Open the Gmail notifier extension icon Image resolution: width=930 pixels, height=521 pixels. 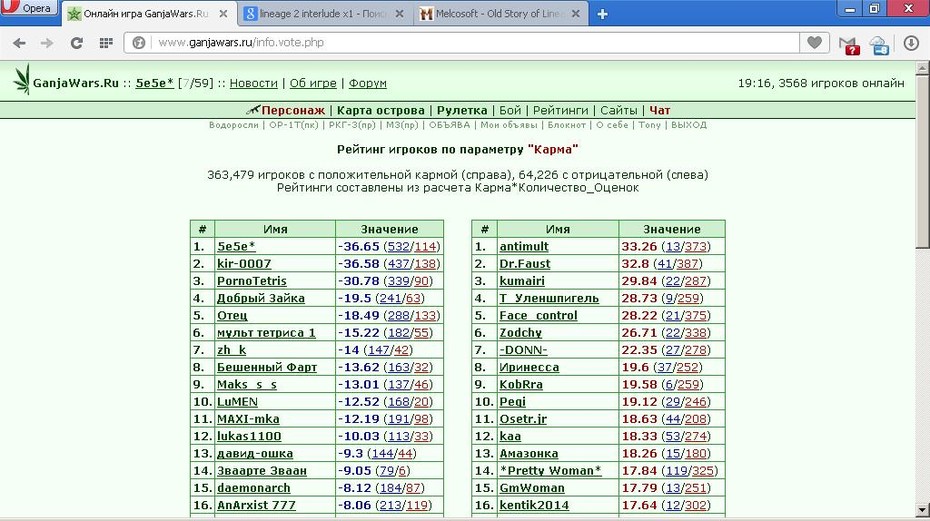[x=849, y=45]
